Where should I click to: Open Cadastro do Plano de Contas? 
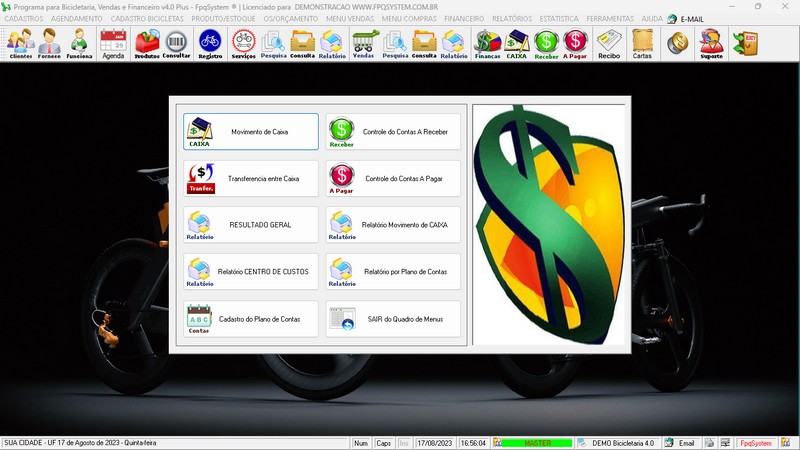tap(251, 319)
